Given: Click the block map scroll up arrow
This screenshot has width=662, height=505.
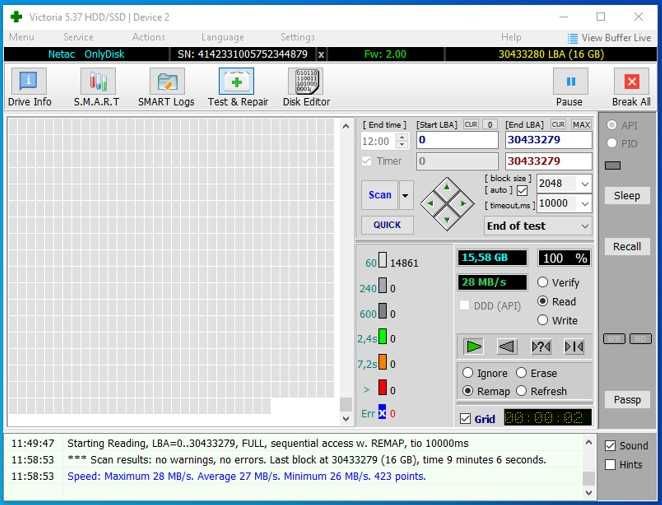Looking at the screenshot, I should (x=346, y=126).
